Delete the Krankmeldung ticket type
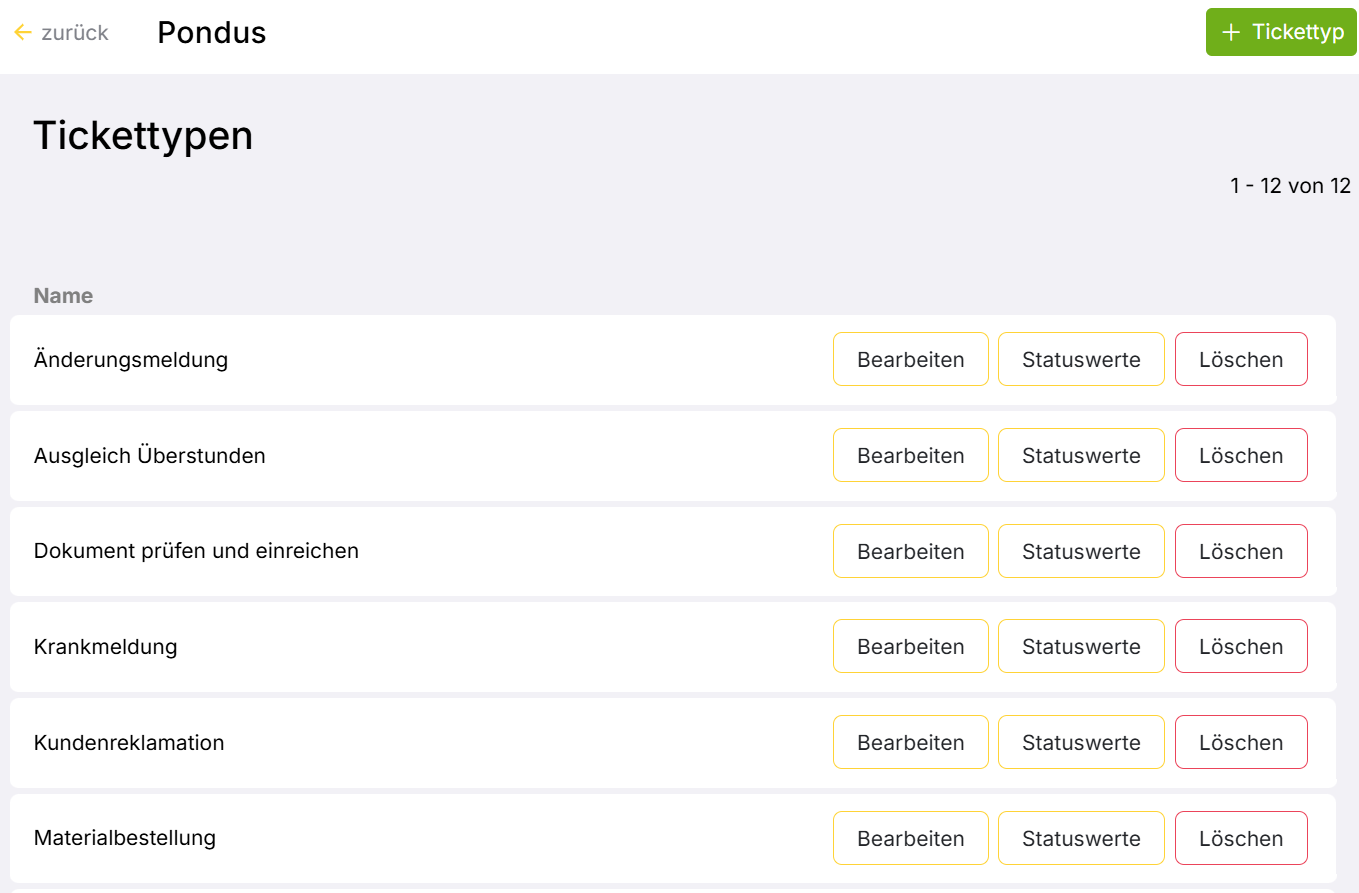Image resolution: width=1359 pixels, height=893 pixels. pos(1240,646)
